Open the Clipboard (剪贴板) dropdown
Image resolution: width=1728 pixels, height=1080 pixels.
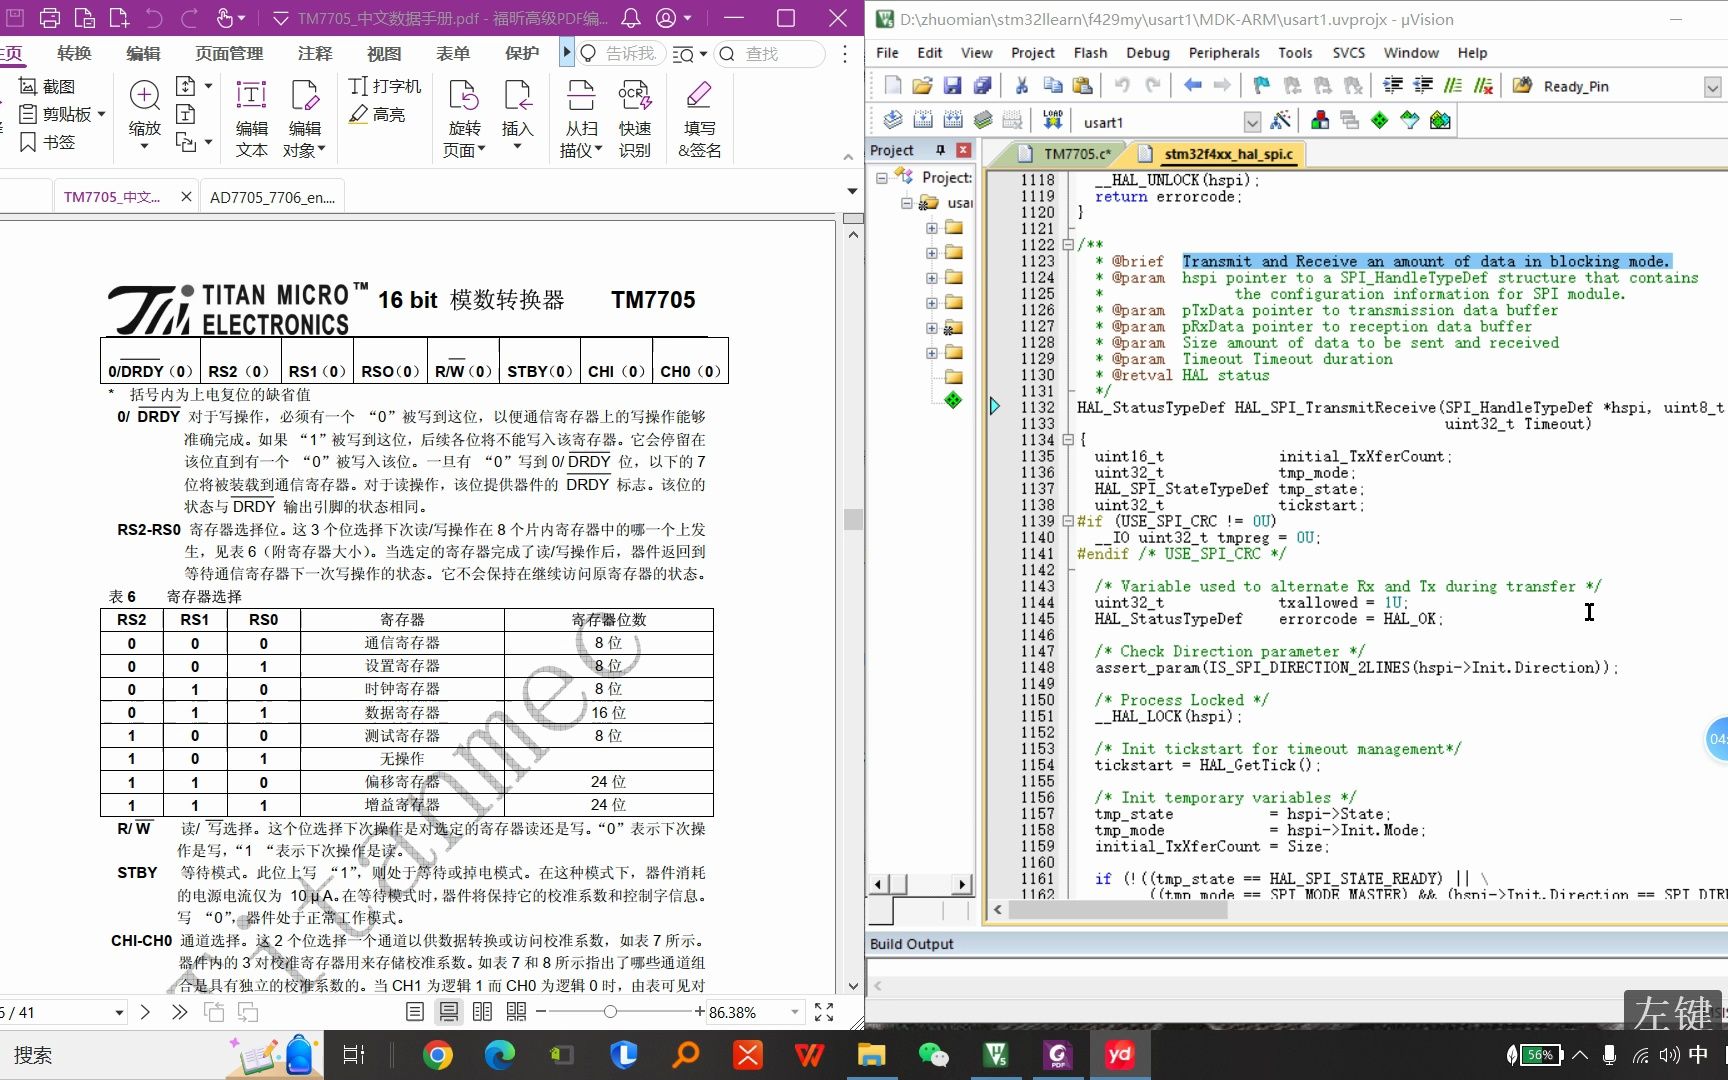pyautogui.click(x=102, y=114)
